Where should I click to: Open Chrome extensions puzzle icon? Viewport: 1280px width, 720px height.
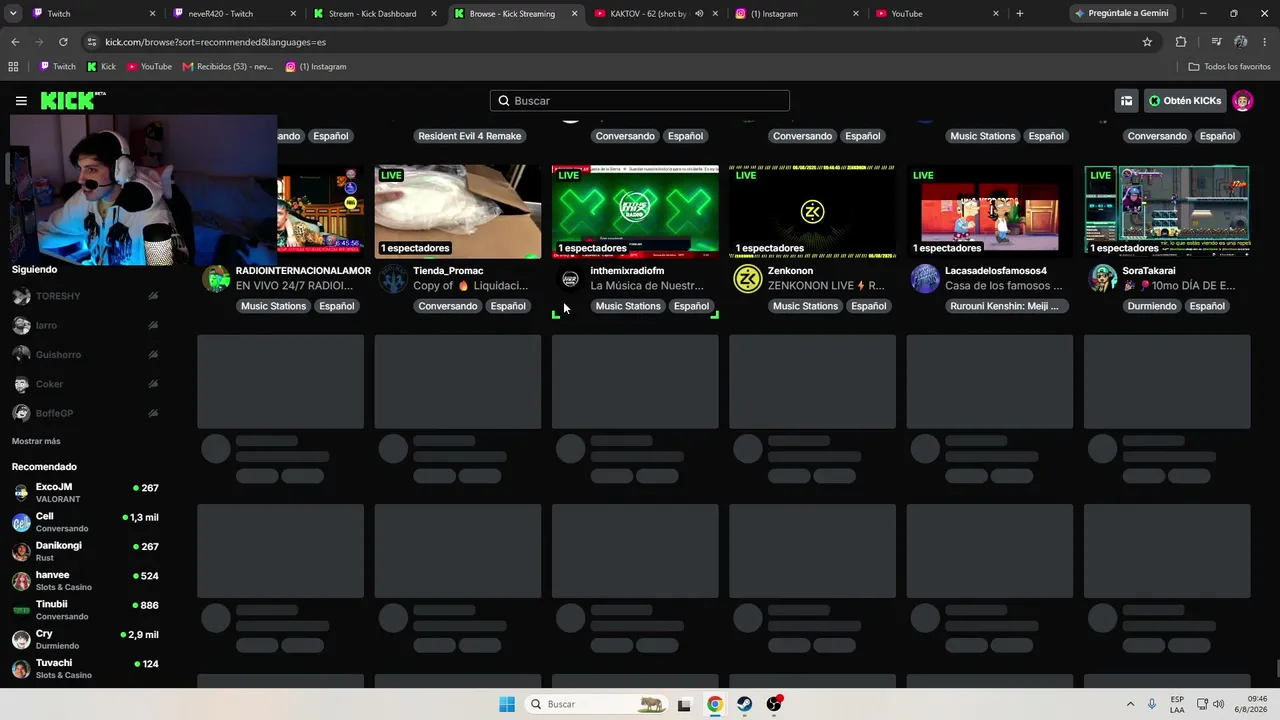pos(1181,42)
